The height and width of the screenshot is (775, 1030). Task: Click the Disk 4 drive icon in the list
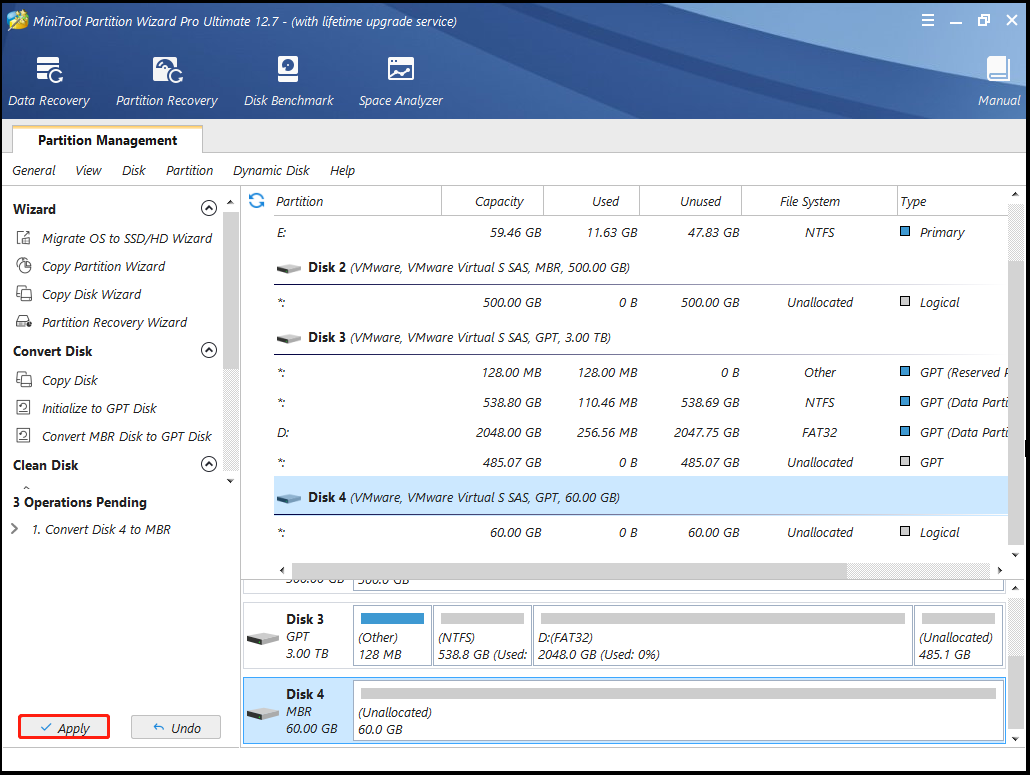(288, 498)
